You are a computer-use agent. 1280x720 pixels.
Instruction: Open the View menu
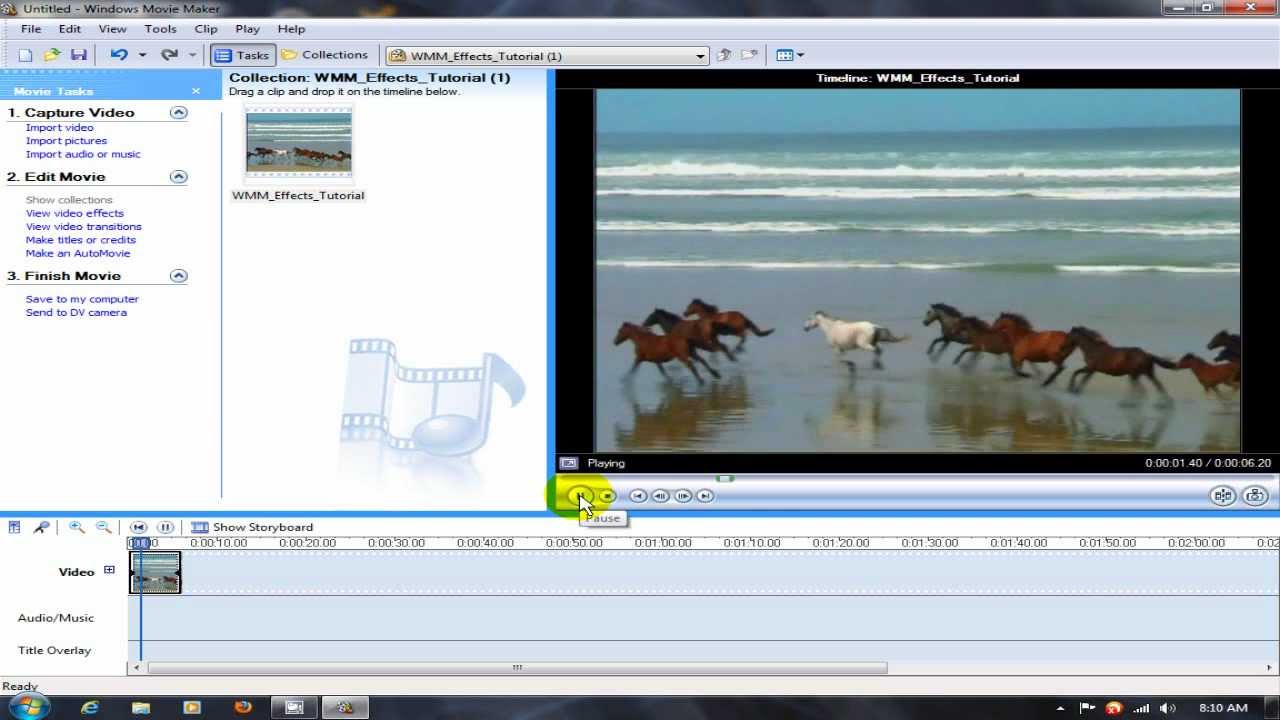[x=112, y=29]
